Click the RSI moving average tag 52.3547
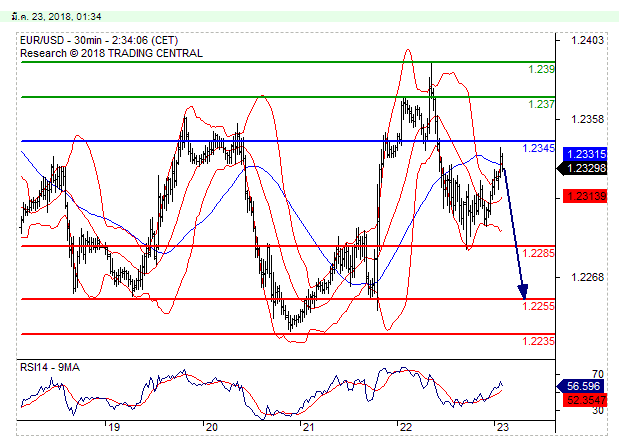619x445 pixels. pyautogui.click(x=585, y=400)
